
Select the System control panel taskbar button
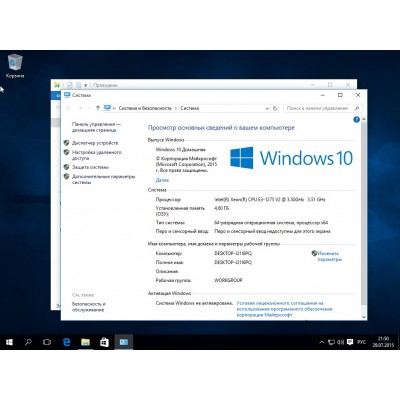[x=124, y=342]
